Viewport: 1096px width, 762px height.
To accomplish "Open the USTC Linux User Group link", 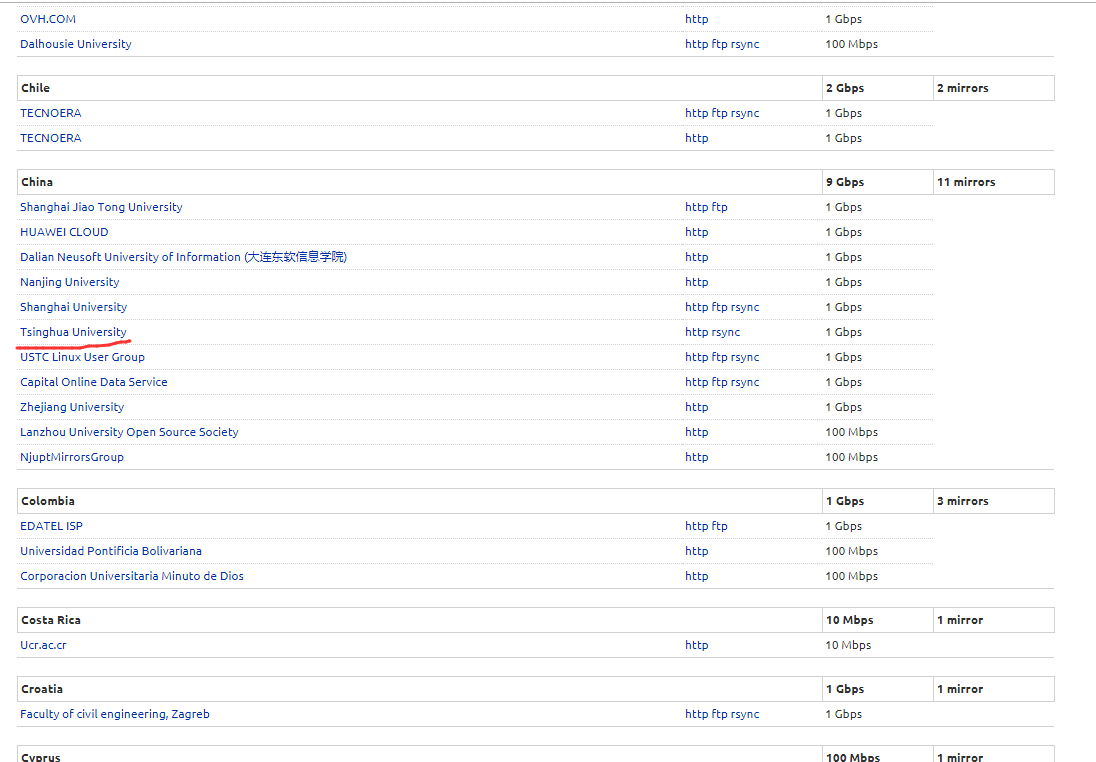I will tap(82, 357).
